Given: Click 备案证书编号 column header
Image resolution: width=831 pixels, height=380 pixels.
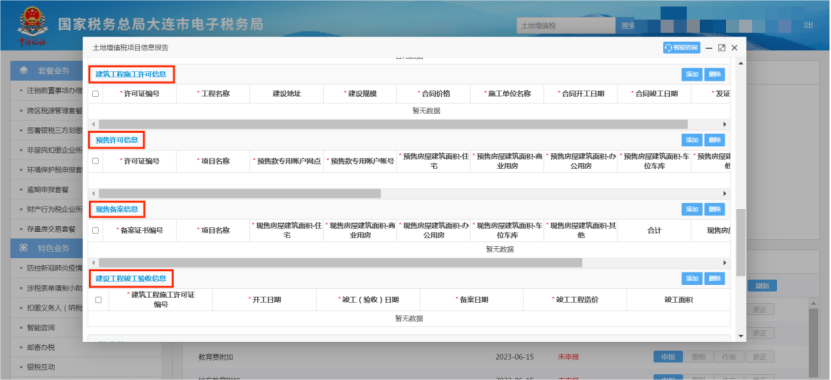Looking at the screenshot, I should click(x=139, y=231).
